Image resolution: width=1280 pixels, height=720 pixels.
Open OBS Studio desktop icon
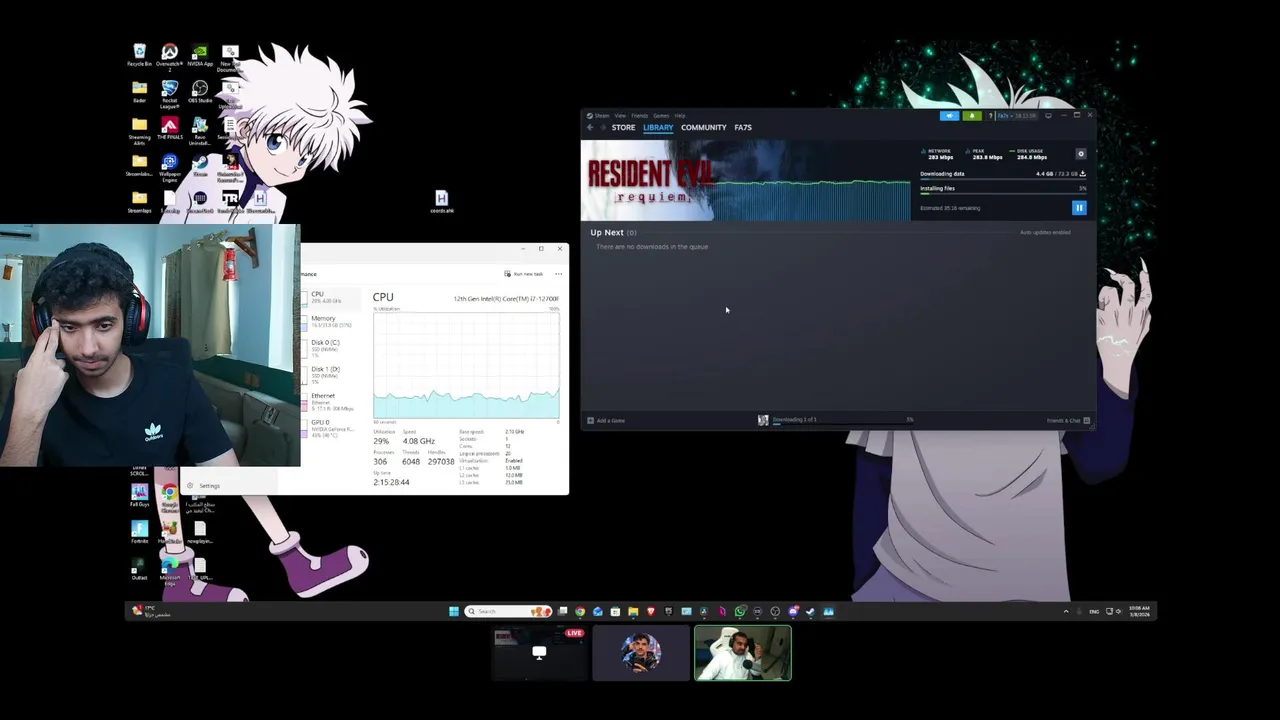click(x=200, y=92)
